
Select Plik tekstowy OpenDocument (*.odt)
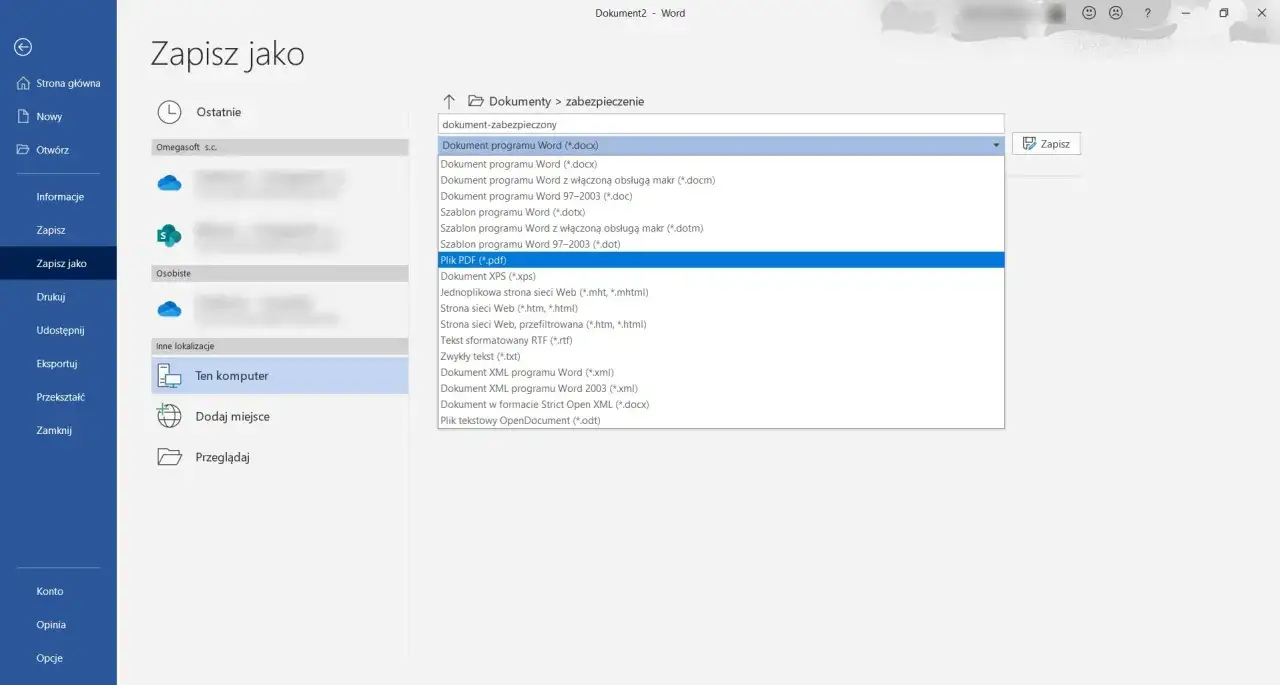click(720, 420)
